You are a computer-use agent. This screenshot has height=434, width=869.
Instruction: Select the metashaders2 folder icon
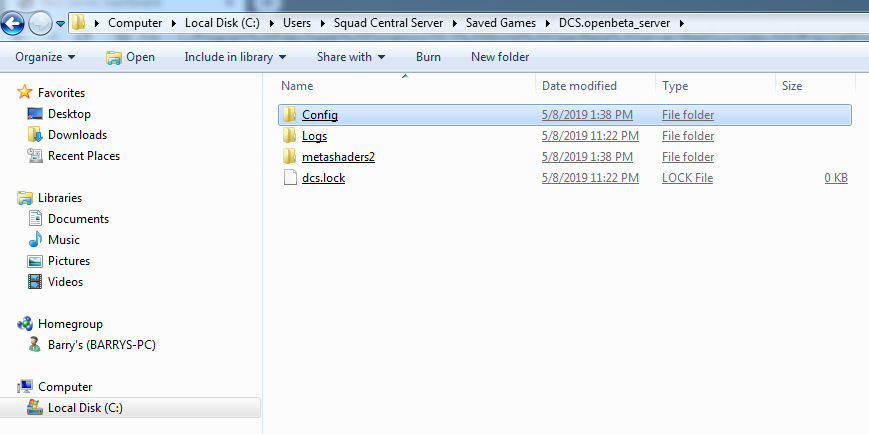click(289, 157)
